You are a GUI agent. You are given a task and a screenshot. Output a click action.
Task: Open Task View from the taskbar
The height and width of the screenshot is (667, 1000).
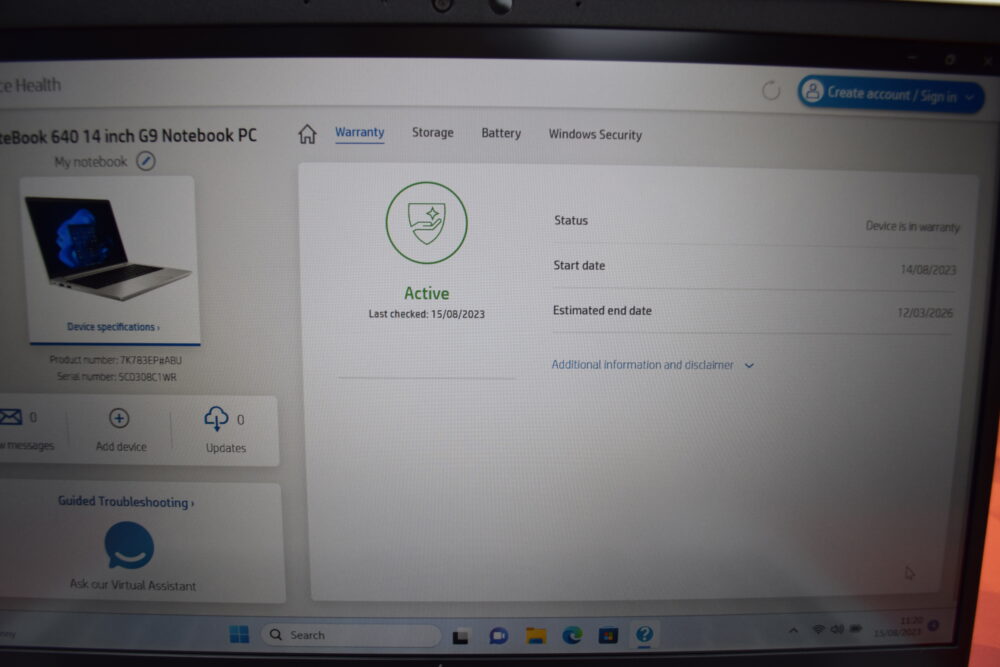point(460,636)
